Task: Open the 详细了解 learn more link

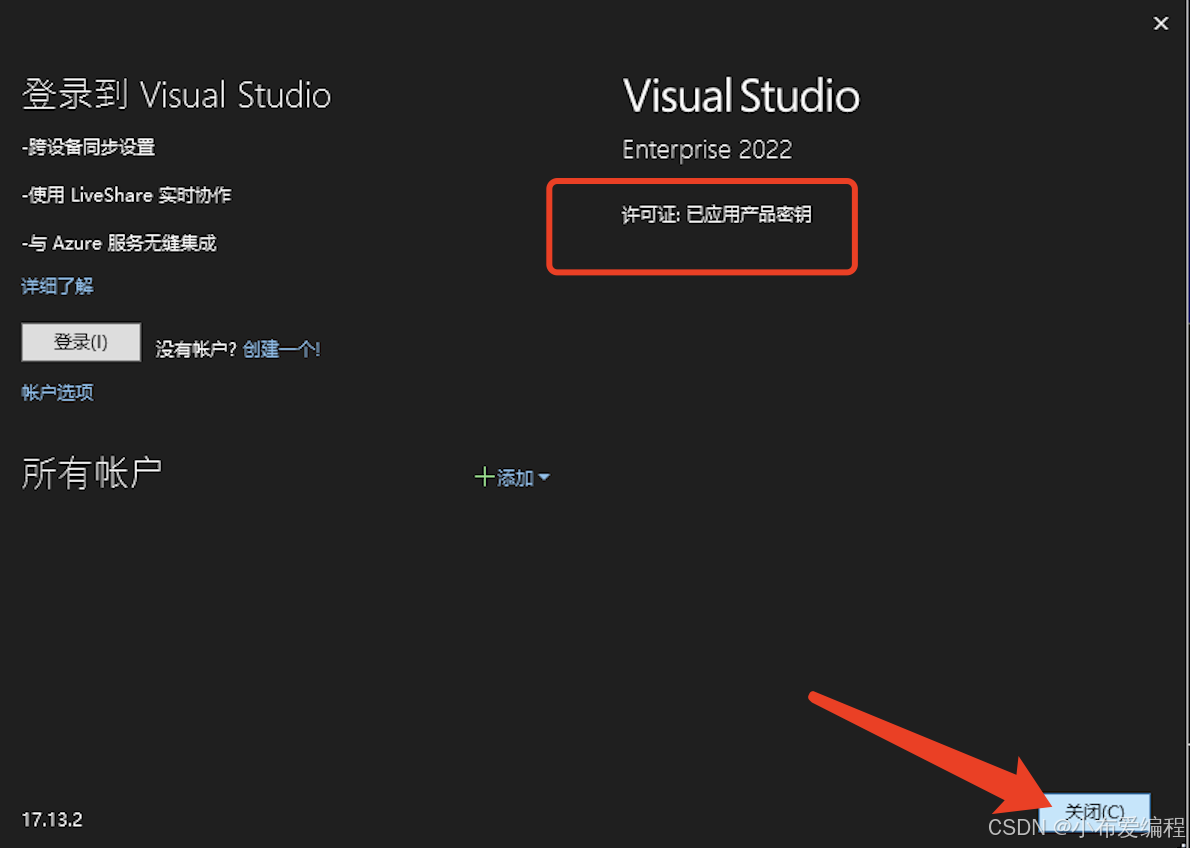Action: pos(58,286)
